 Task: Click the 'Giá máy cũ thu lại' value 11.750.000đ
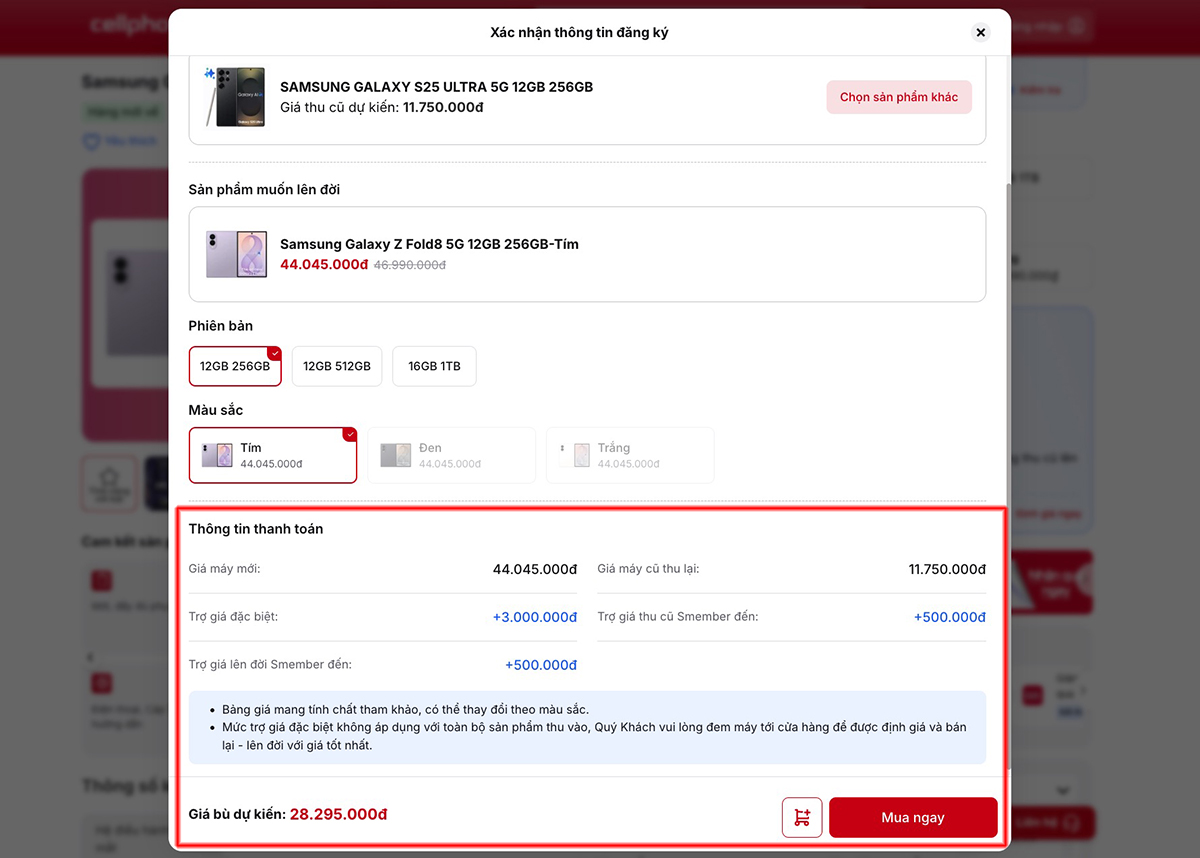(x=947, y=569)
